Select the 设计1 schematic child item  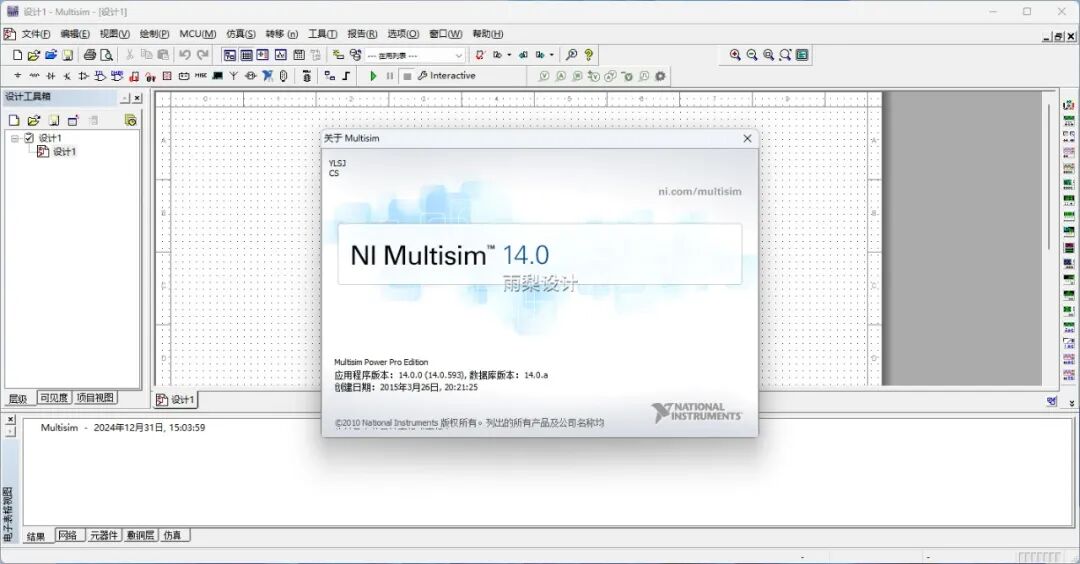pyautogui.click(x=57, y=152)
